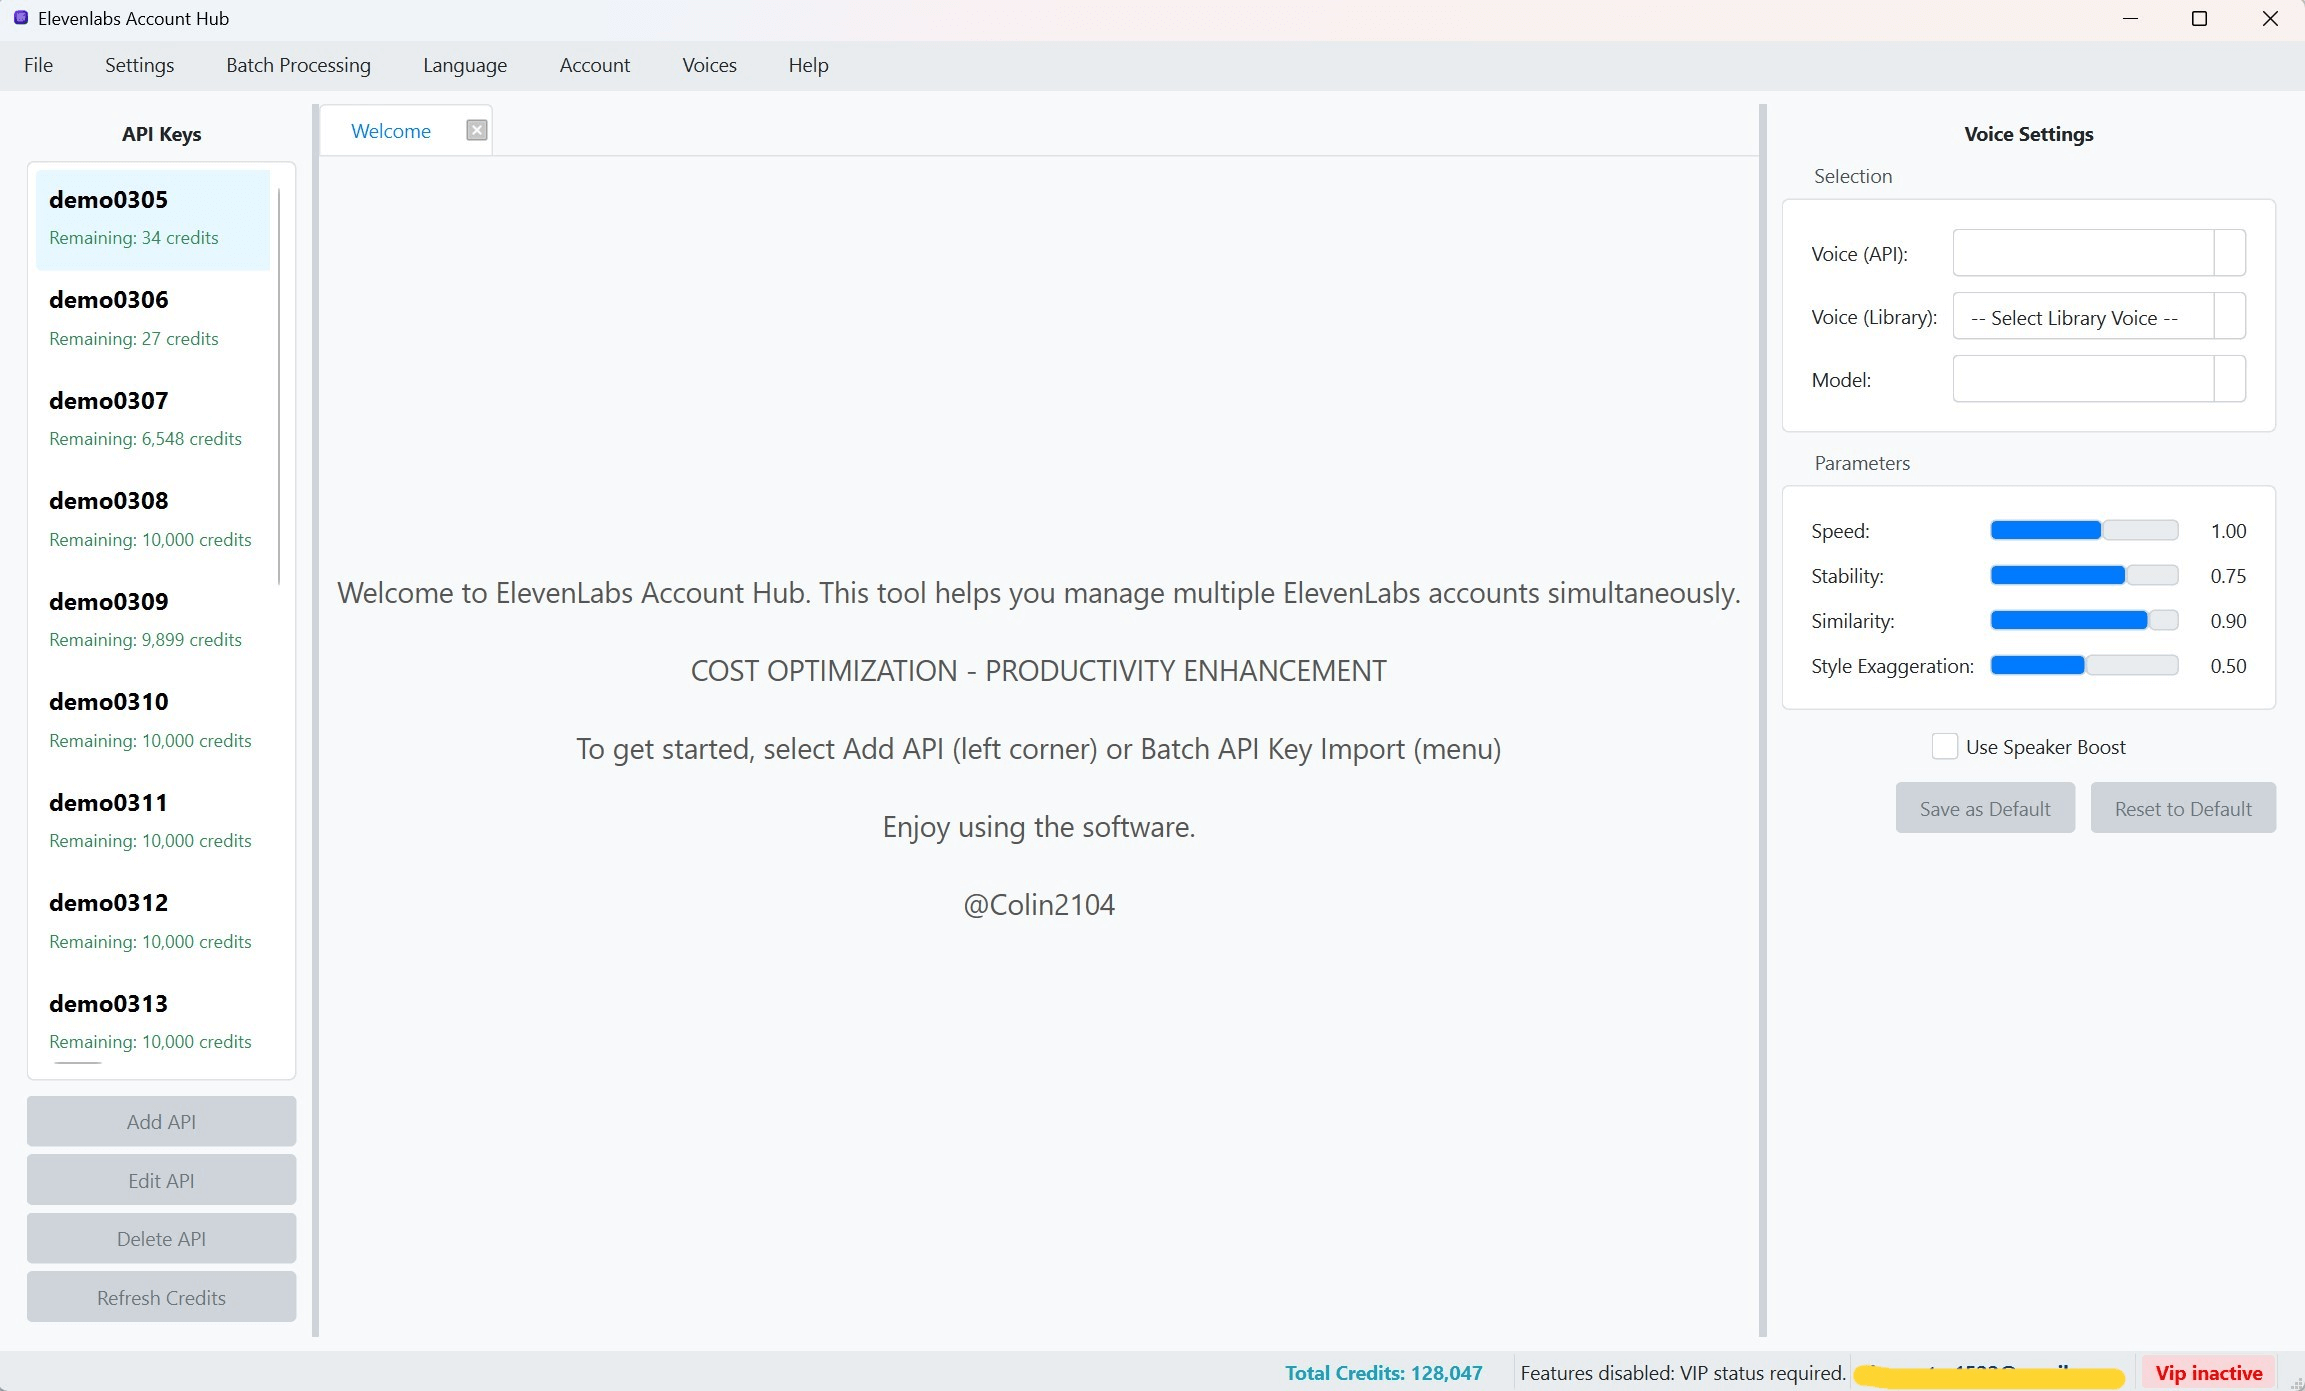Open the Settings menu

(x=139, y=65)
